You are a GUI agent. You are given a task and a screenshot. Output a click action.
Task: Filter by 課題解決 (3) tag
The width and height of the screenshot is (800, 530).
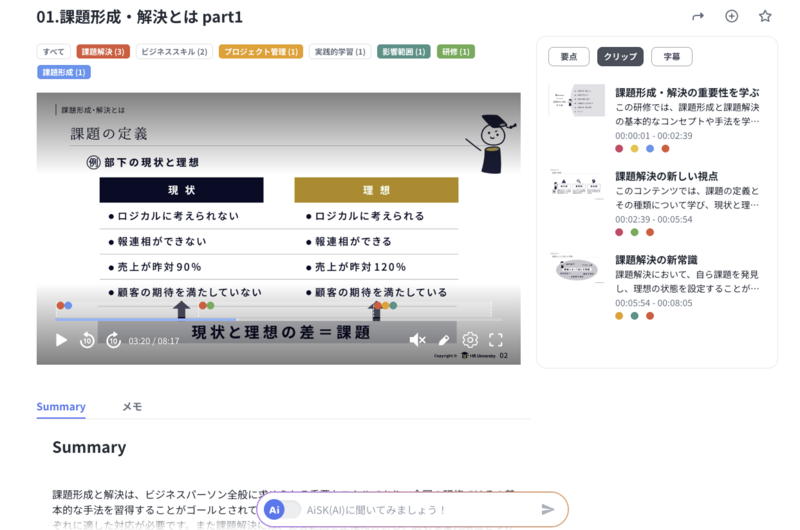pos(103,51)
